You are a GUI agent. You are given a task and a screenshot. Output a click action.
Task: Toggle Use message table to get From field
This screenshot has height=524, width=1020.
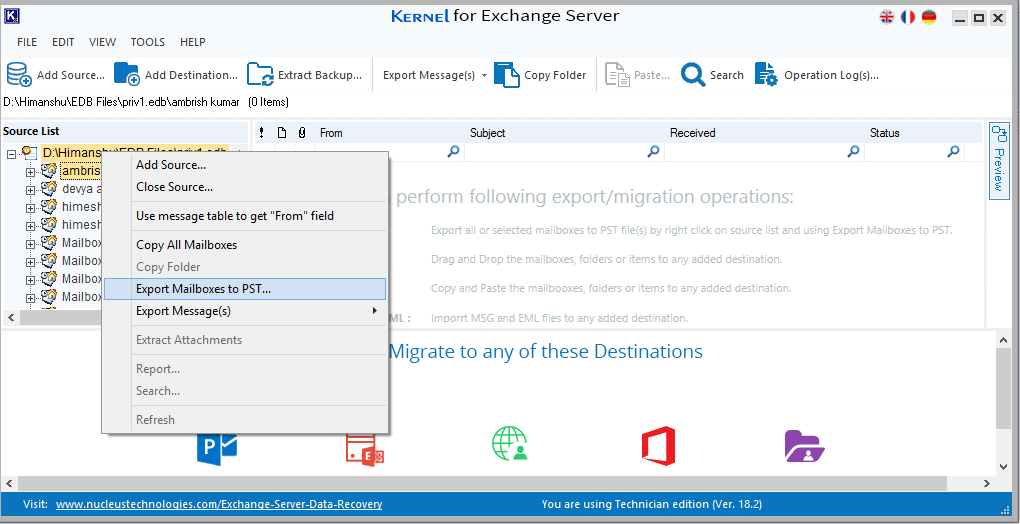coord(235,216)
